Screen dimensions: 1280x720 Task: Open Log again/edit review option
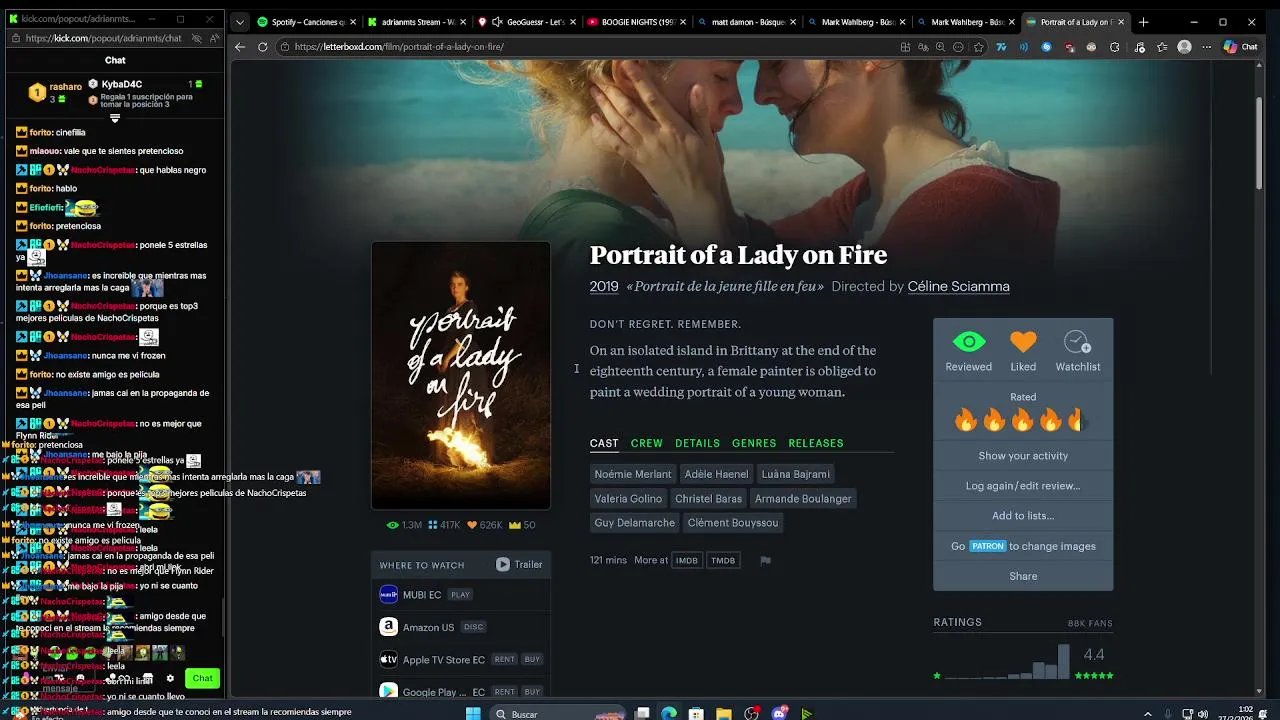(x=1023, y=486)
